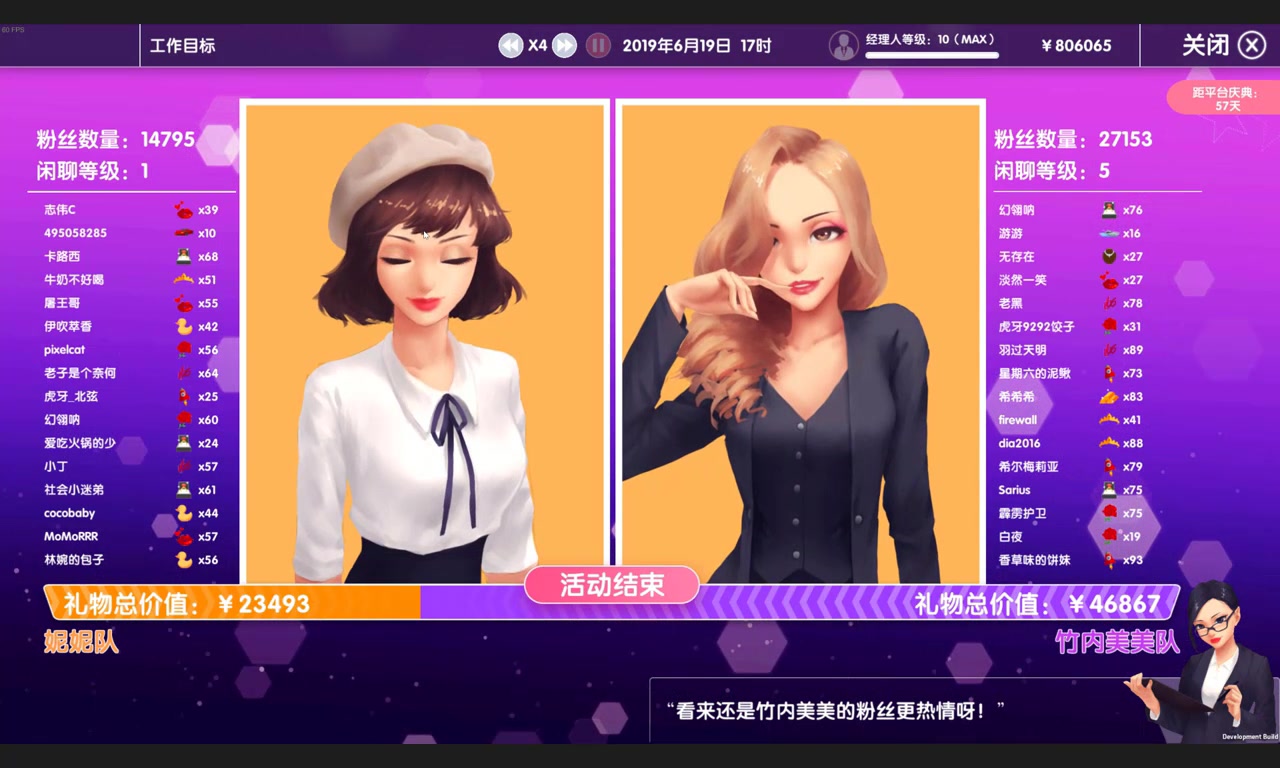Click the yacht gift icon beside 游游

(x=1108, y=233)
